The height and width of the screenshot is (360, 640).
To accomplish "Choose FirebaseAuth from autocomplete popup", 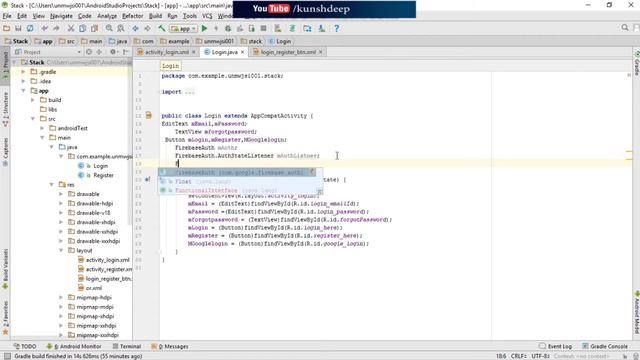I will [x=237, y=173].
